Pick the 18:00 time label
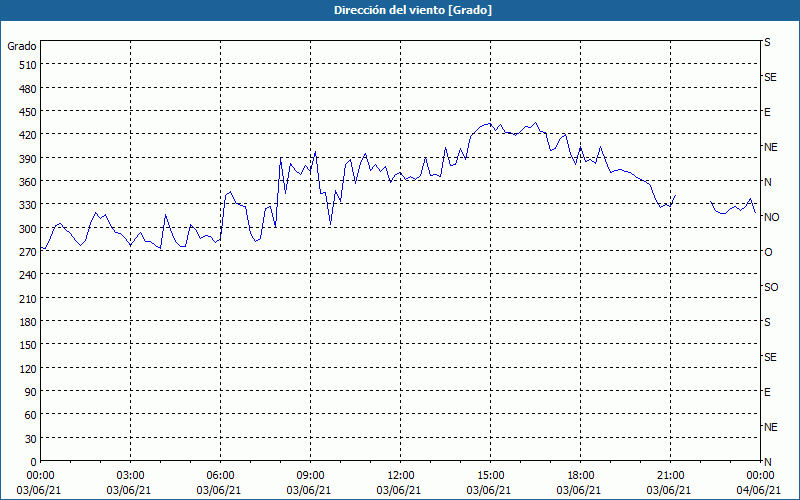Viewport: 800px width, 500px height. pyautogui.click(x=581, y=476)
